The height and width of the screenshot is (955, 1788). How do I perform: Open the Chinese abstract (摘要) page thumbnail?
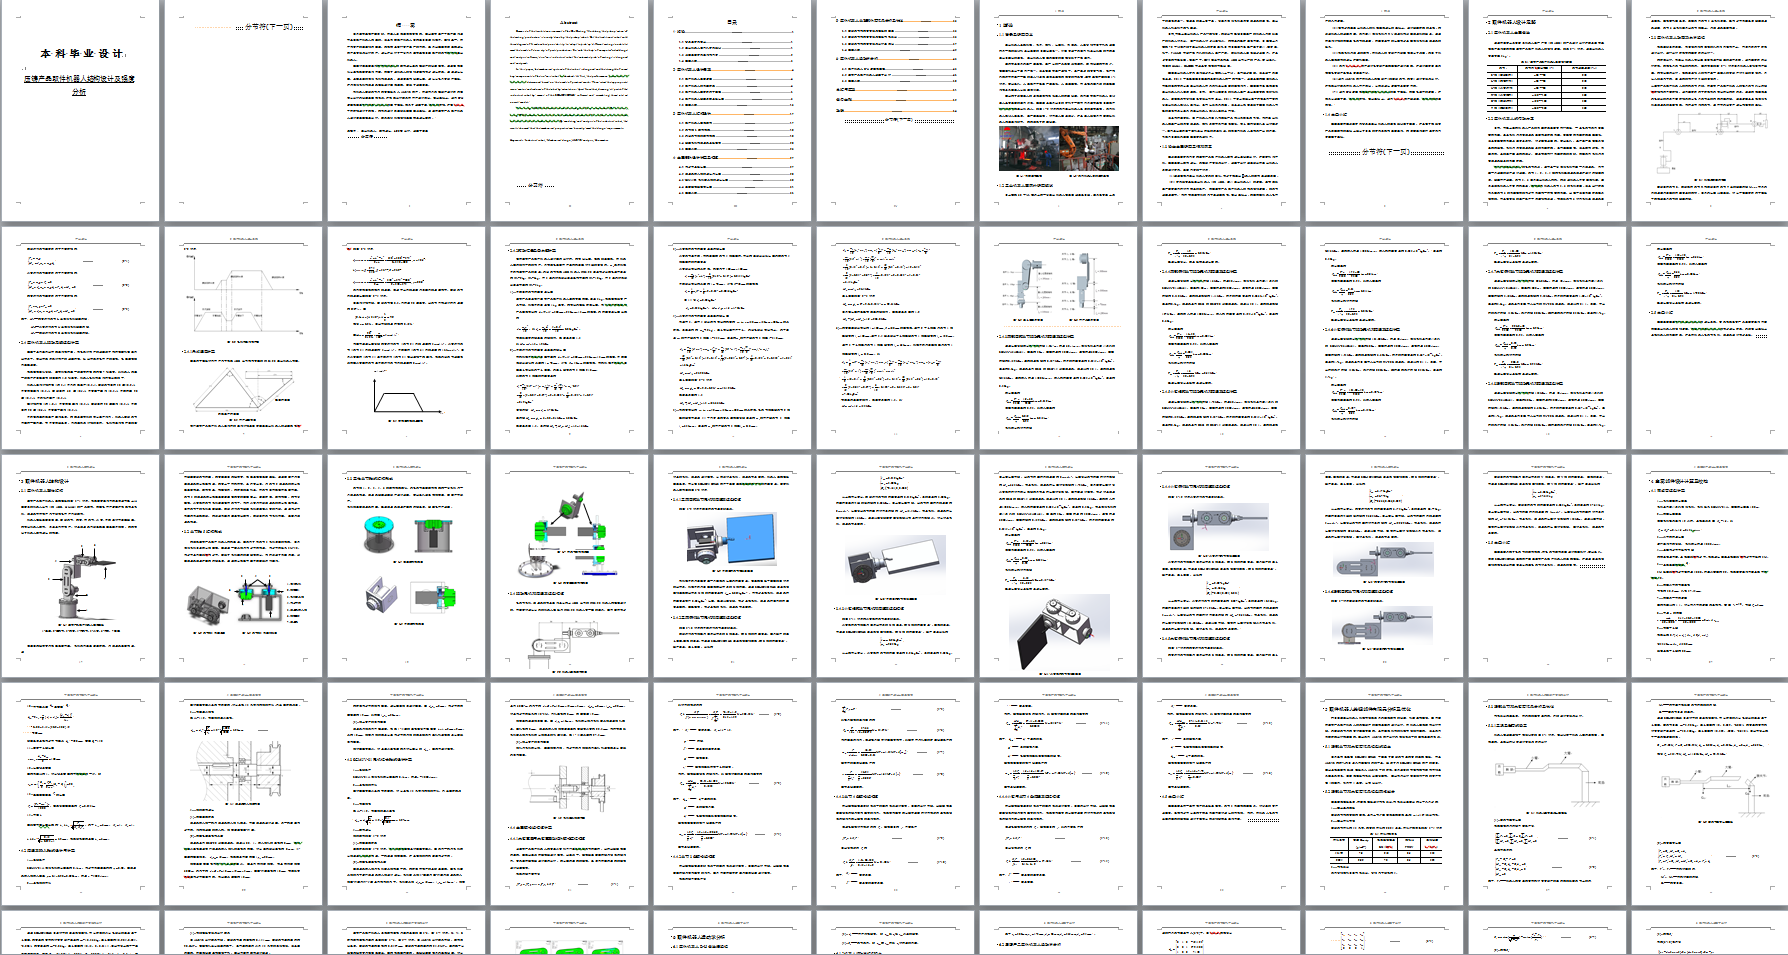(x=406, y=110)
